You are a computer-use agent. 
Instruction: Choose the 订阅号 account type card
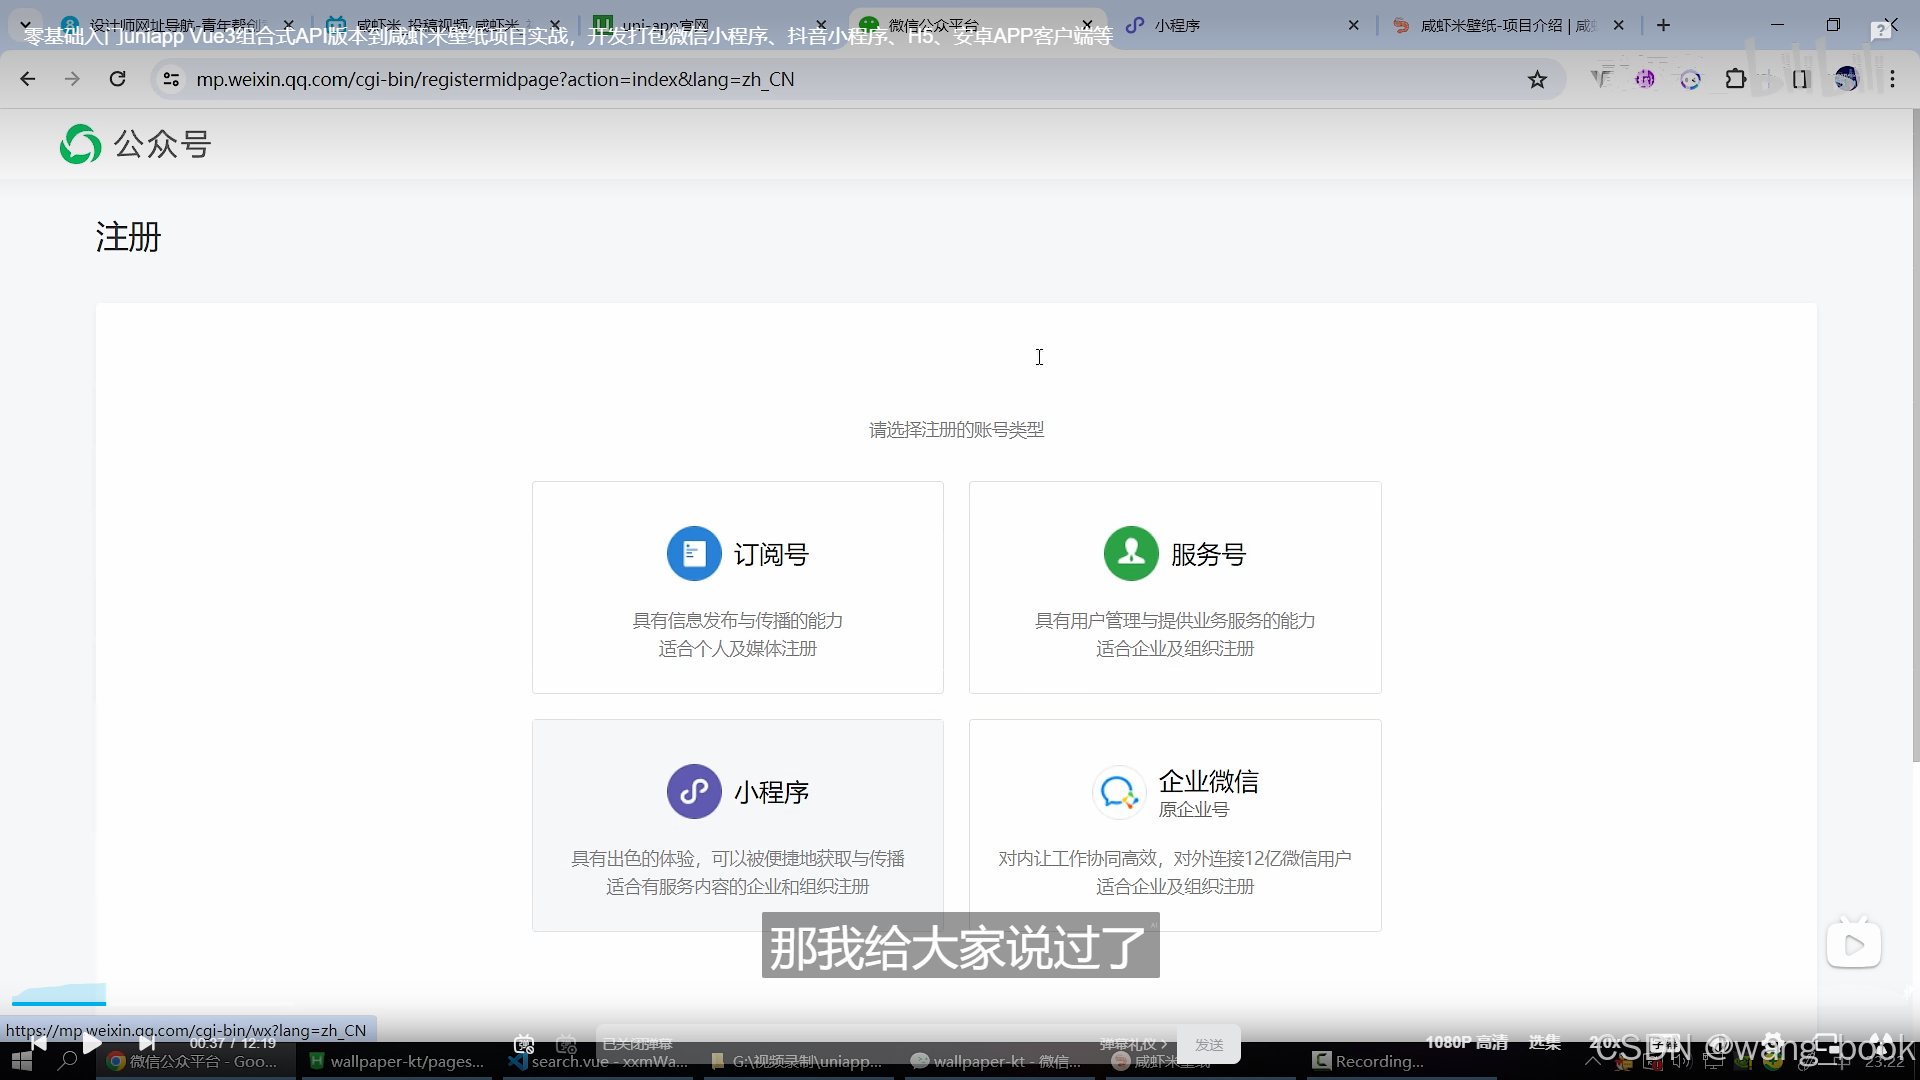[738, 587]
